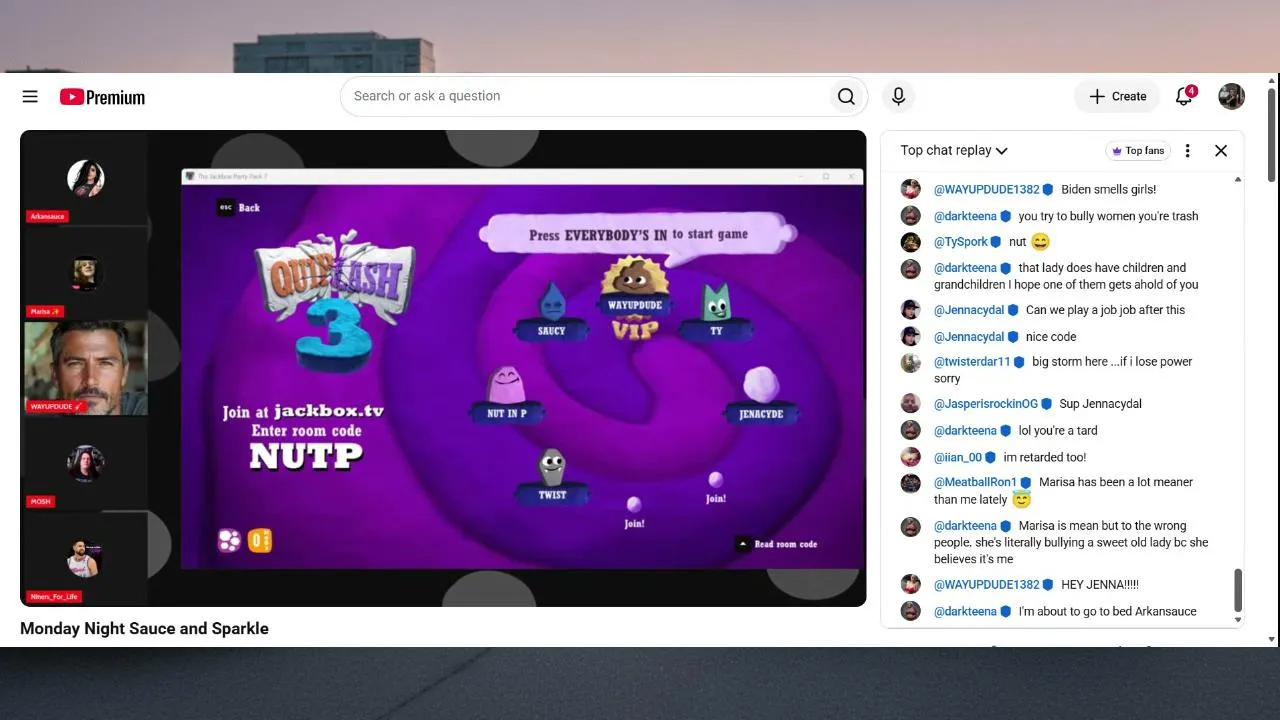Viewport: 1280px width, 720px height.
Task: Click @iian_00's chat avatar
Action: pyautogui.click(x=910, y=457)
